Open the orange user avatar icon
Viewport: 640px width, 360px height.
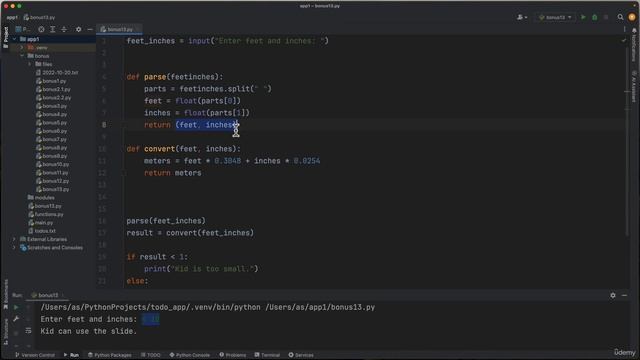click(x=632, y=17)
